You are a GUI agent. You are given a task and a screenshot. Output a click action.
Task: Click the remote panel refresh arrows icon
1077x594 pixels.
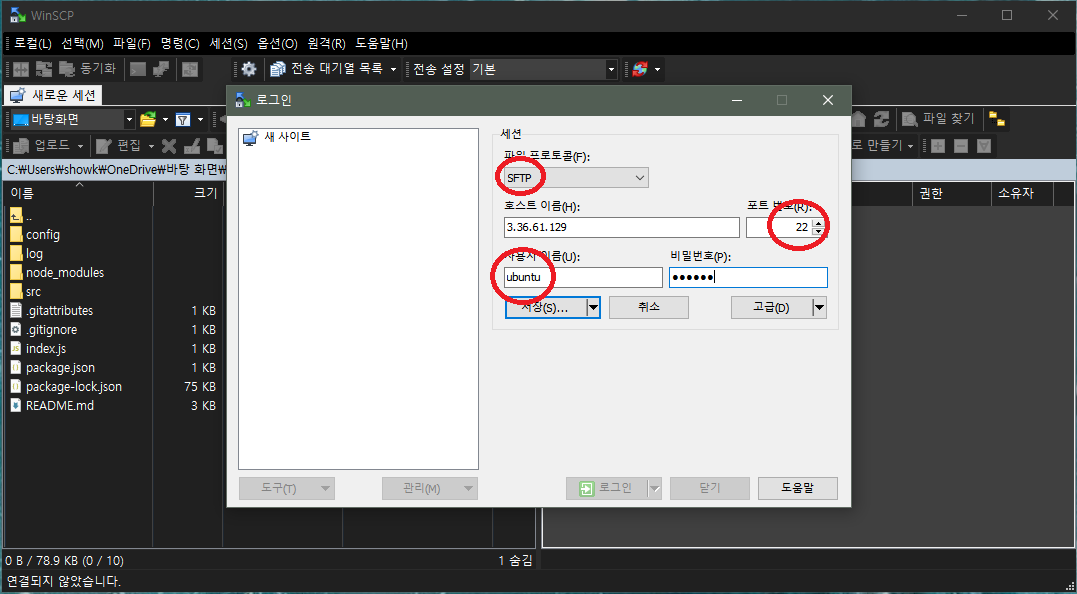[881, 119]
